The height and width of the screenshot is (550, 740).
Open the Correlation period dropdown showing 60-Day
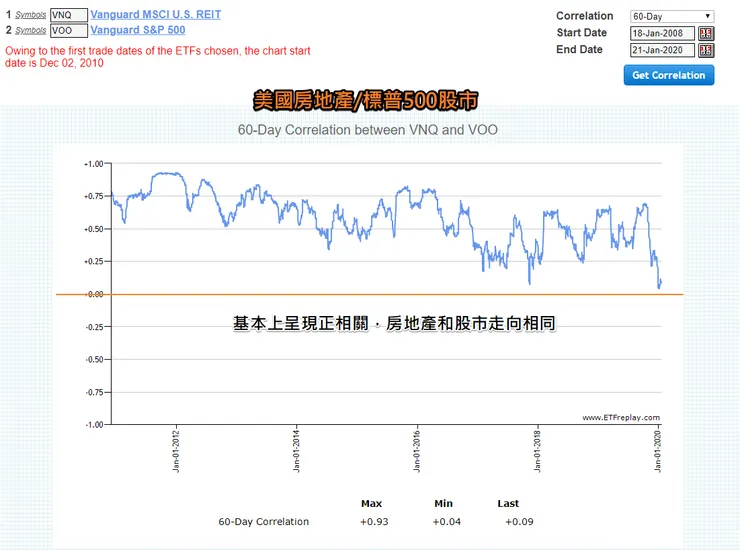tap(672, 17)
